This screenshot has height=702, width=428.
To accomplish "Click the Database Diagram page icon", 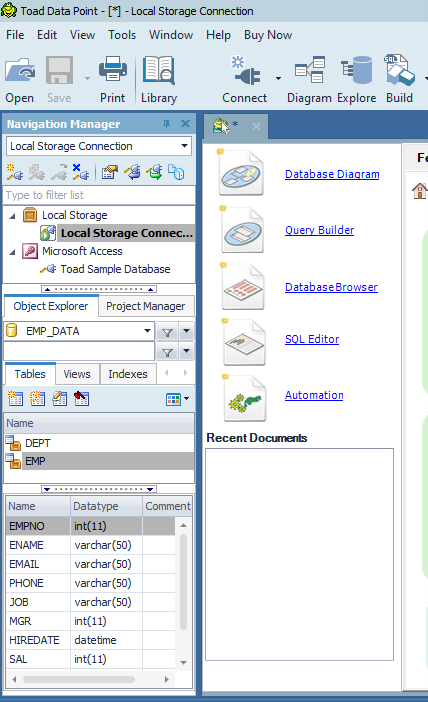I will tap(241, 173).
